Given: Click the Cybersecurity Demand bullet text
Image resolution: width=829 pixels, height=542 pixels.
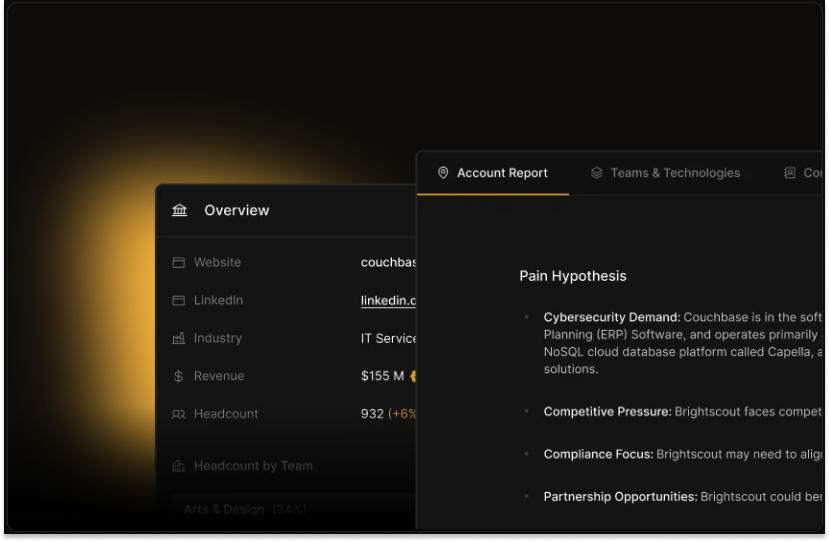Looking at the screenshot, I should tap(683, 343).
